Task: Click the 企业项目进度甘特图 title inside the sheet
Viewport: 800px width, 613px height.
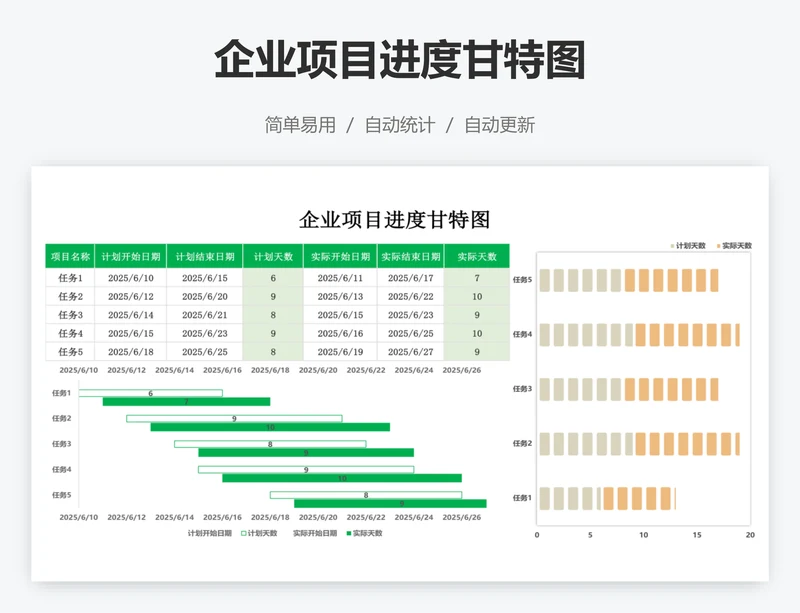Action: [x=395, y=219]
